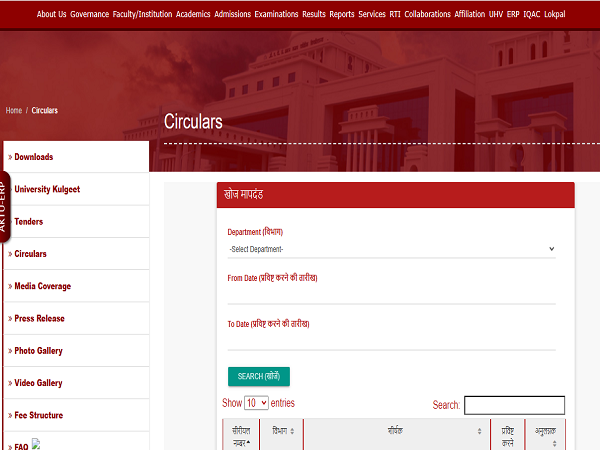Viewport: 600px width, 450px height.
Task: Open Lokpal in the top navigation
Action: [555, 14]
